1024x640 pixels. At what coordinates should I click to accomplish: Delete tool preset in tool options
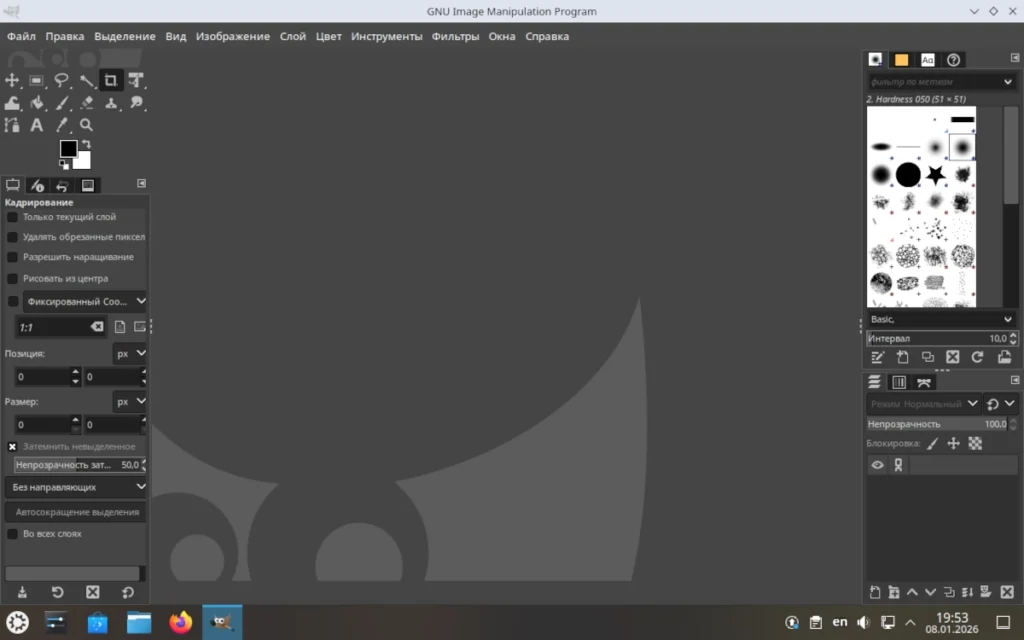[93, 592]
